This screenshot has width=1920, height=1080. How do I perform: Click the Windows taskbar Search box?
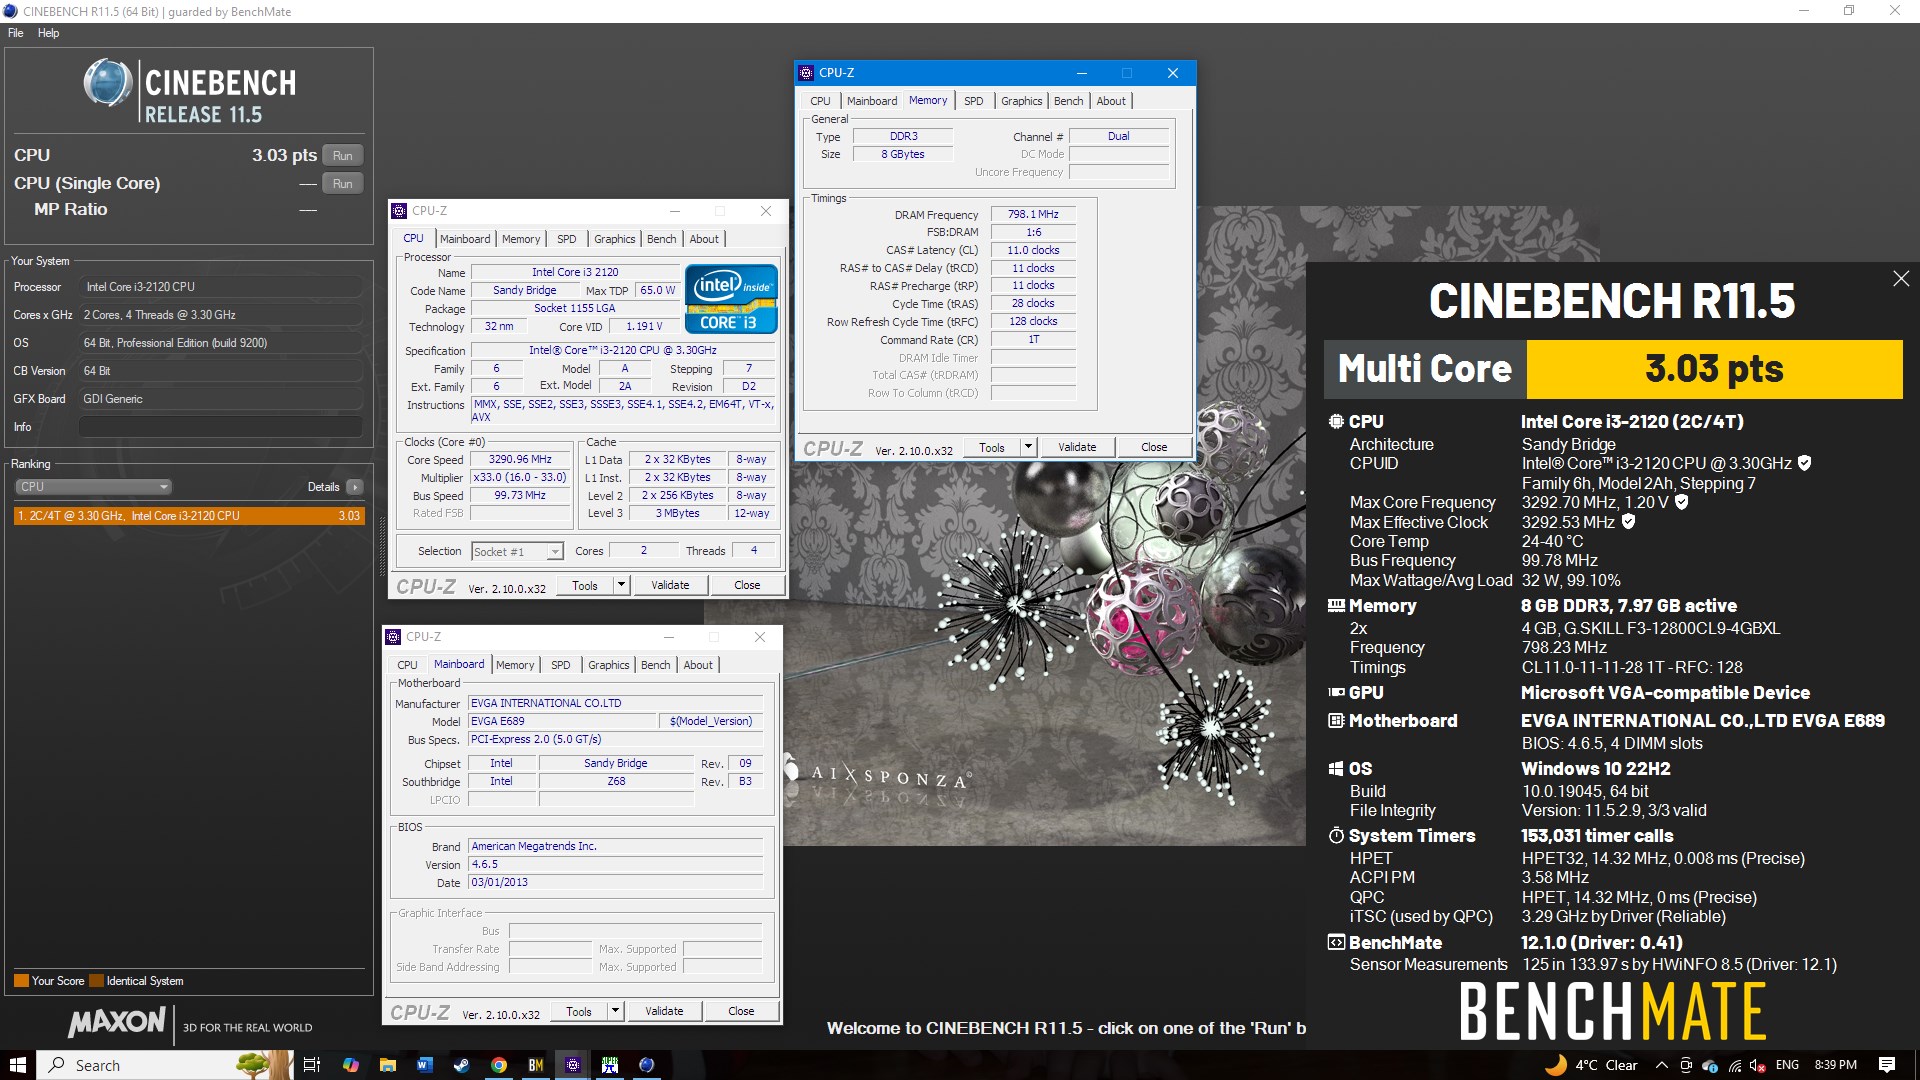pyautogui.click(x=165, y=1065)
